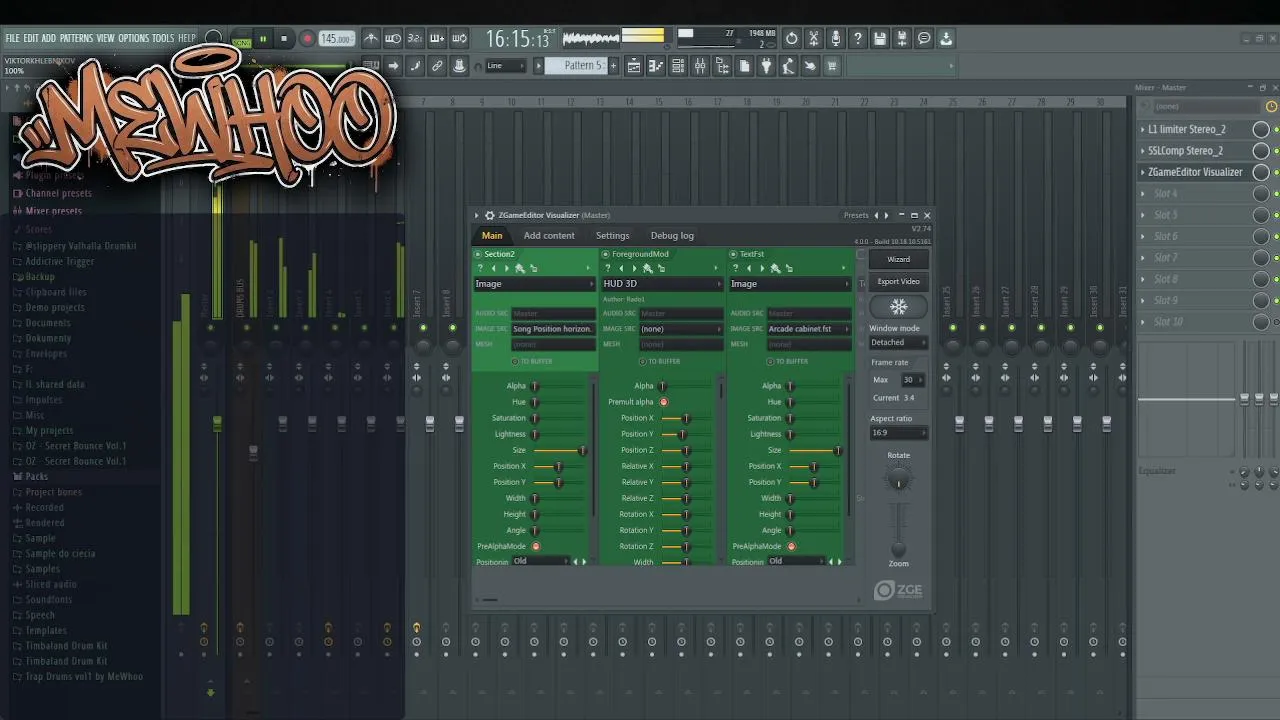Toggle the Section2 layer enable switch
This screenshot has width=1280, height=720.
[x=478, y=254]
